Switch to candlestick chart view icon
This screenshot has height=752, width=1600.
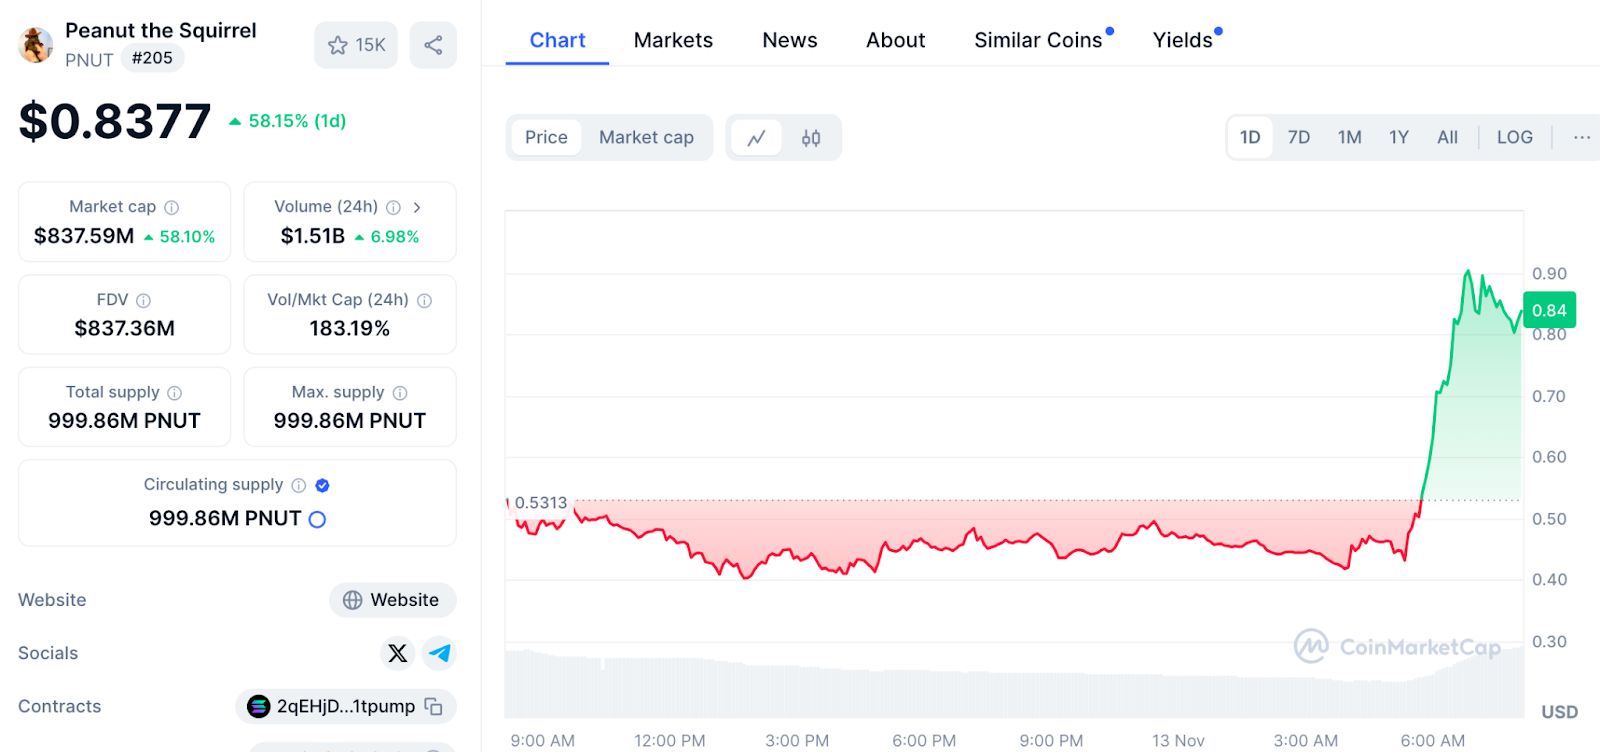[x=811, y=138]
